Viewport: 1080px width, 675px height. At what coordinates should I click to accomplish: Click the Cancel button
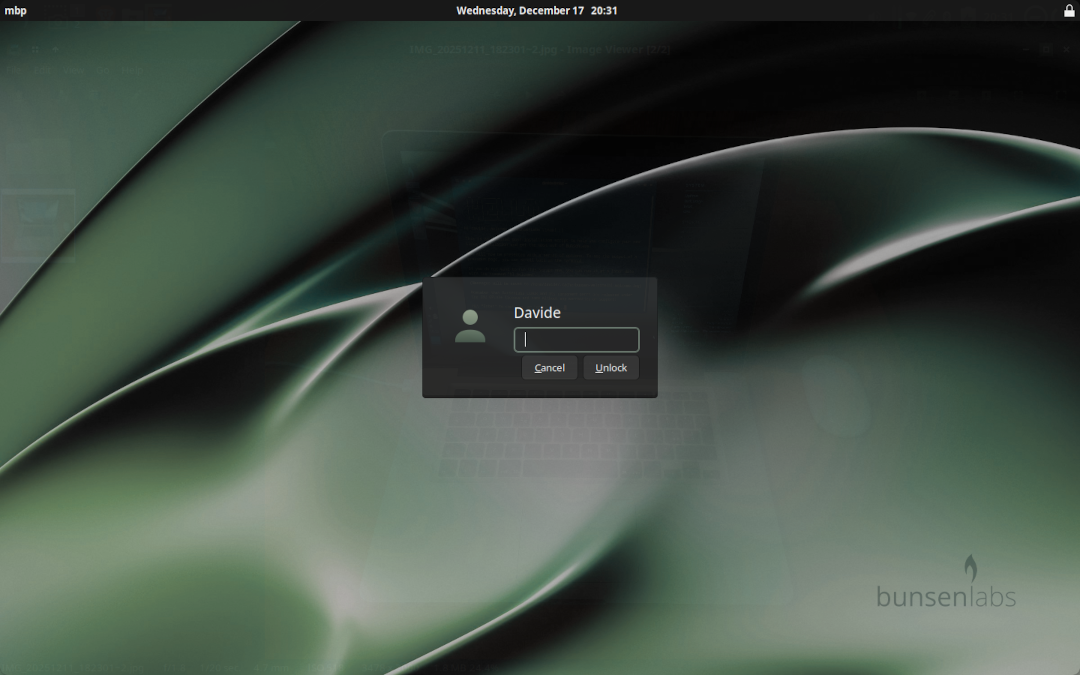pos(550,368)
